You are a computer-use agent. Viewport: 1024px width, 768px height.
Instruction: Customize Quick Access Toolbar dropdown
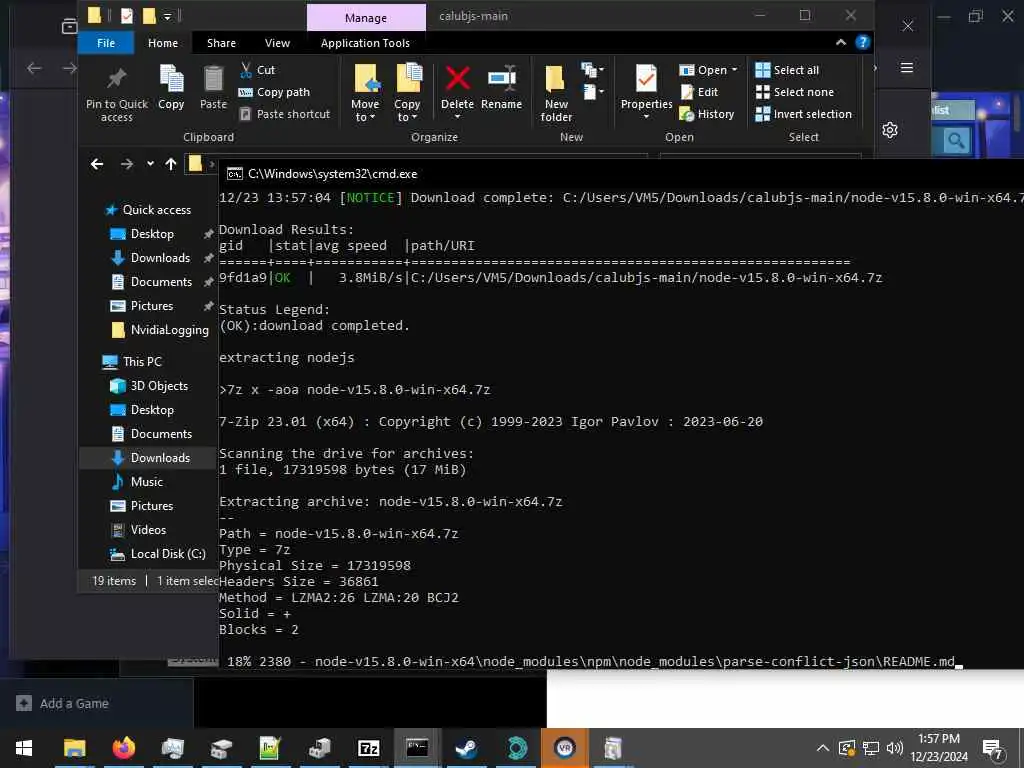click(x=167, y=16)
